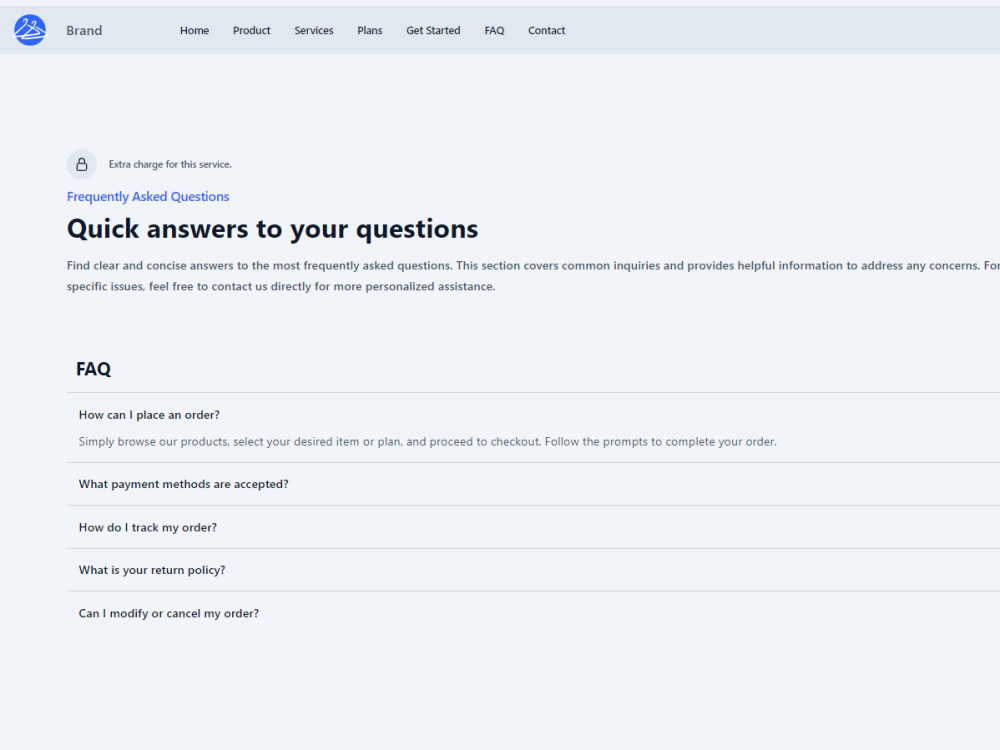This screenshot has width=1000, height=750.
Task: Click the lock icon beside Extra charge
Action: (82, 165)
